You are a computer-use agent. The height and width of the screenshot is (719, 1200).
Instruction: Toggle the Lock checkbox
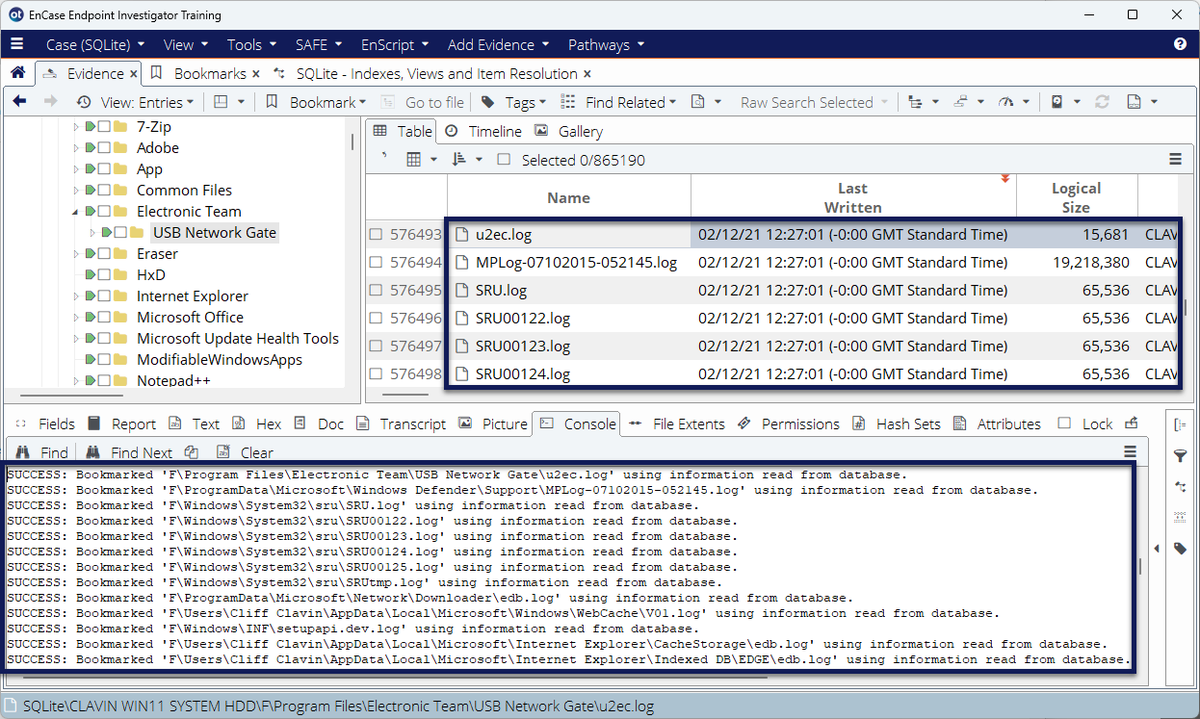(1064, 424)
